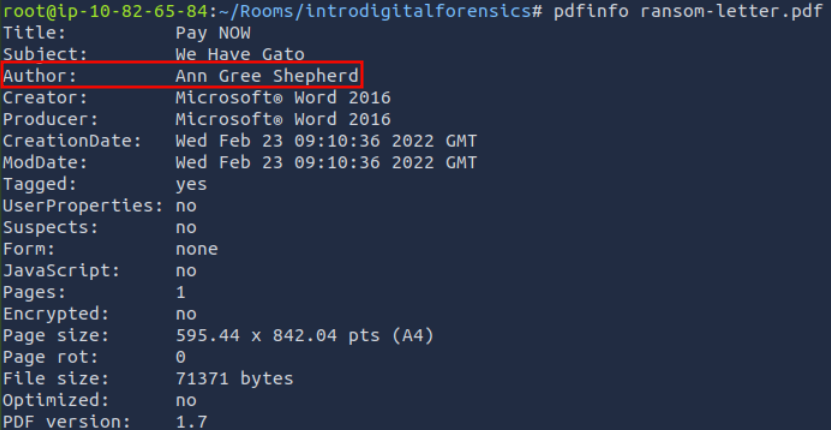Click the JavaScript label
This screenshot has height=430, width=831.
pyautogui.click(x=61, y=270)
